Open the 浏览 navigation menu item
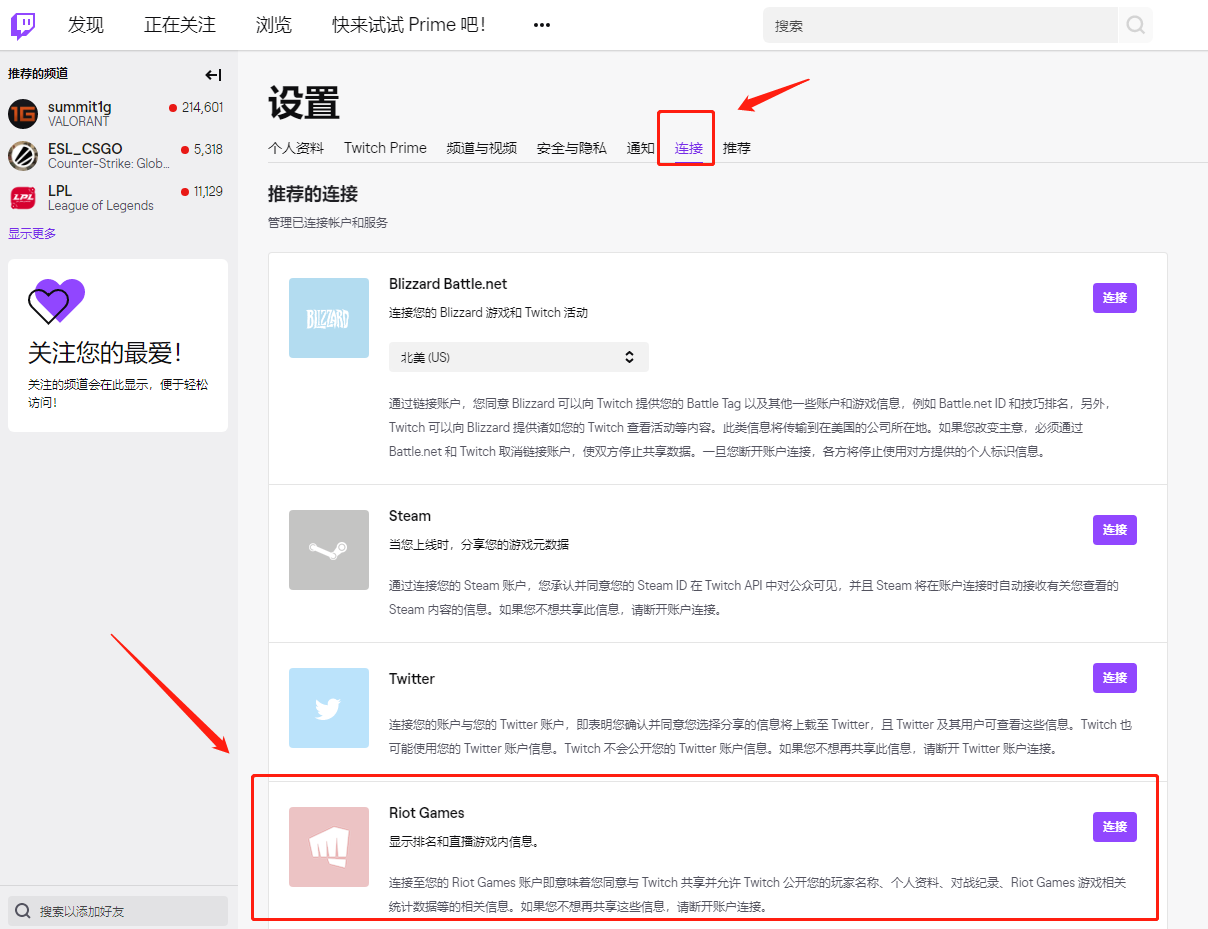This screenshot has width=1208, height=929. click(274, 24)
